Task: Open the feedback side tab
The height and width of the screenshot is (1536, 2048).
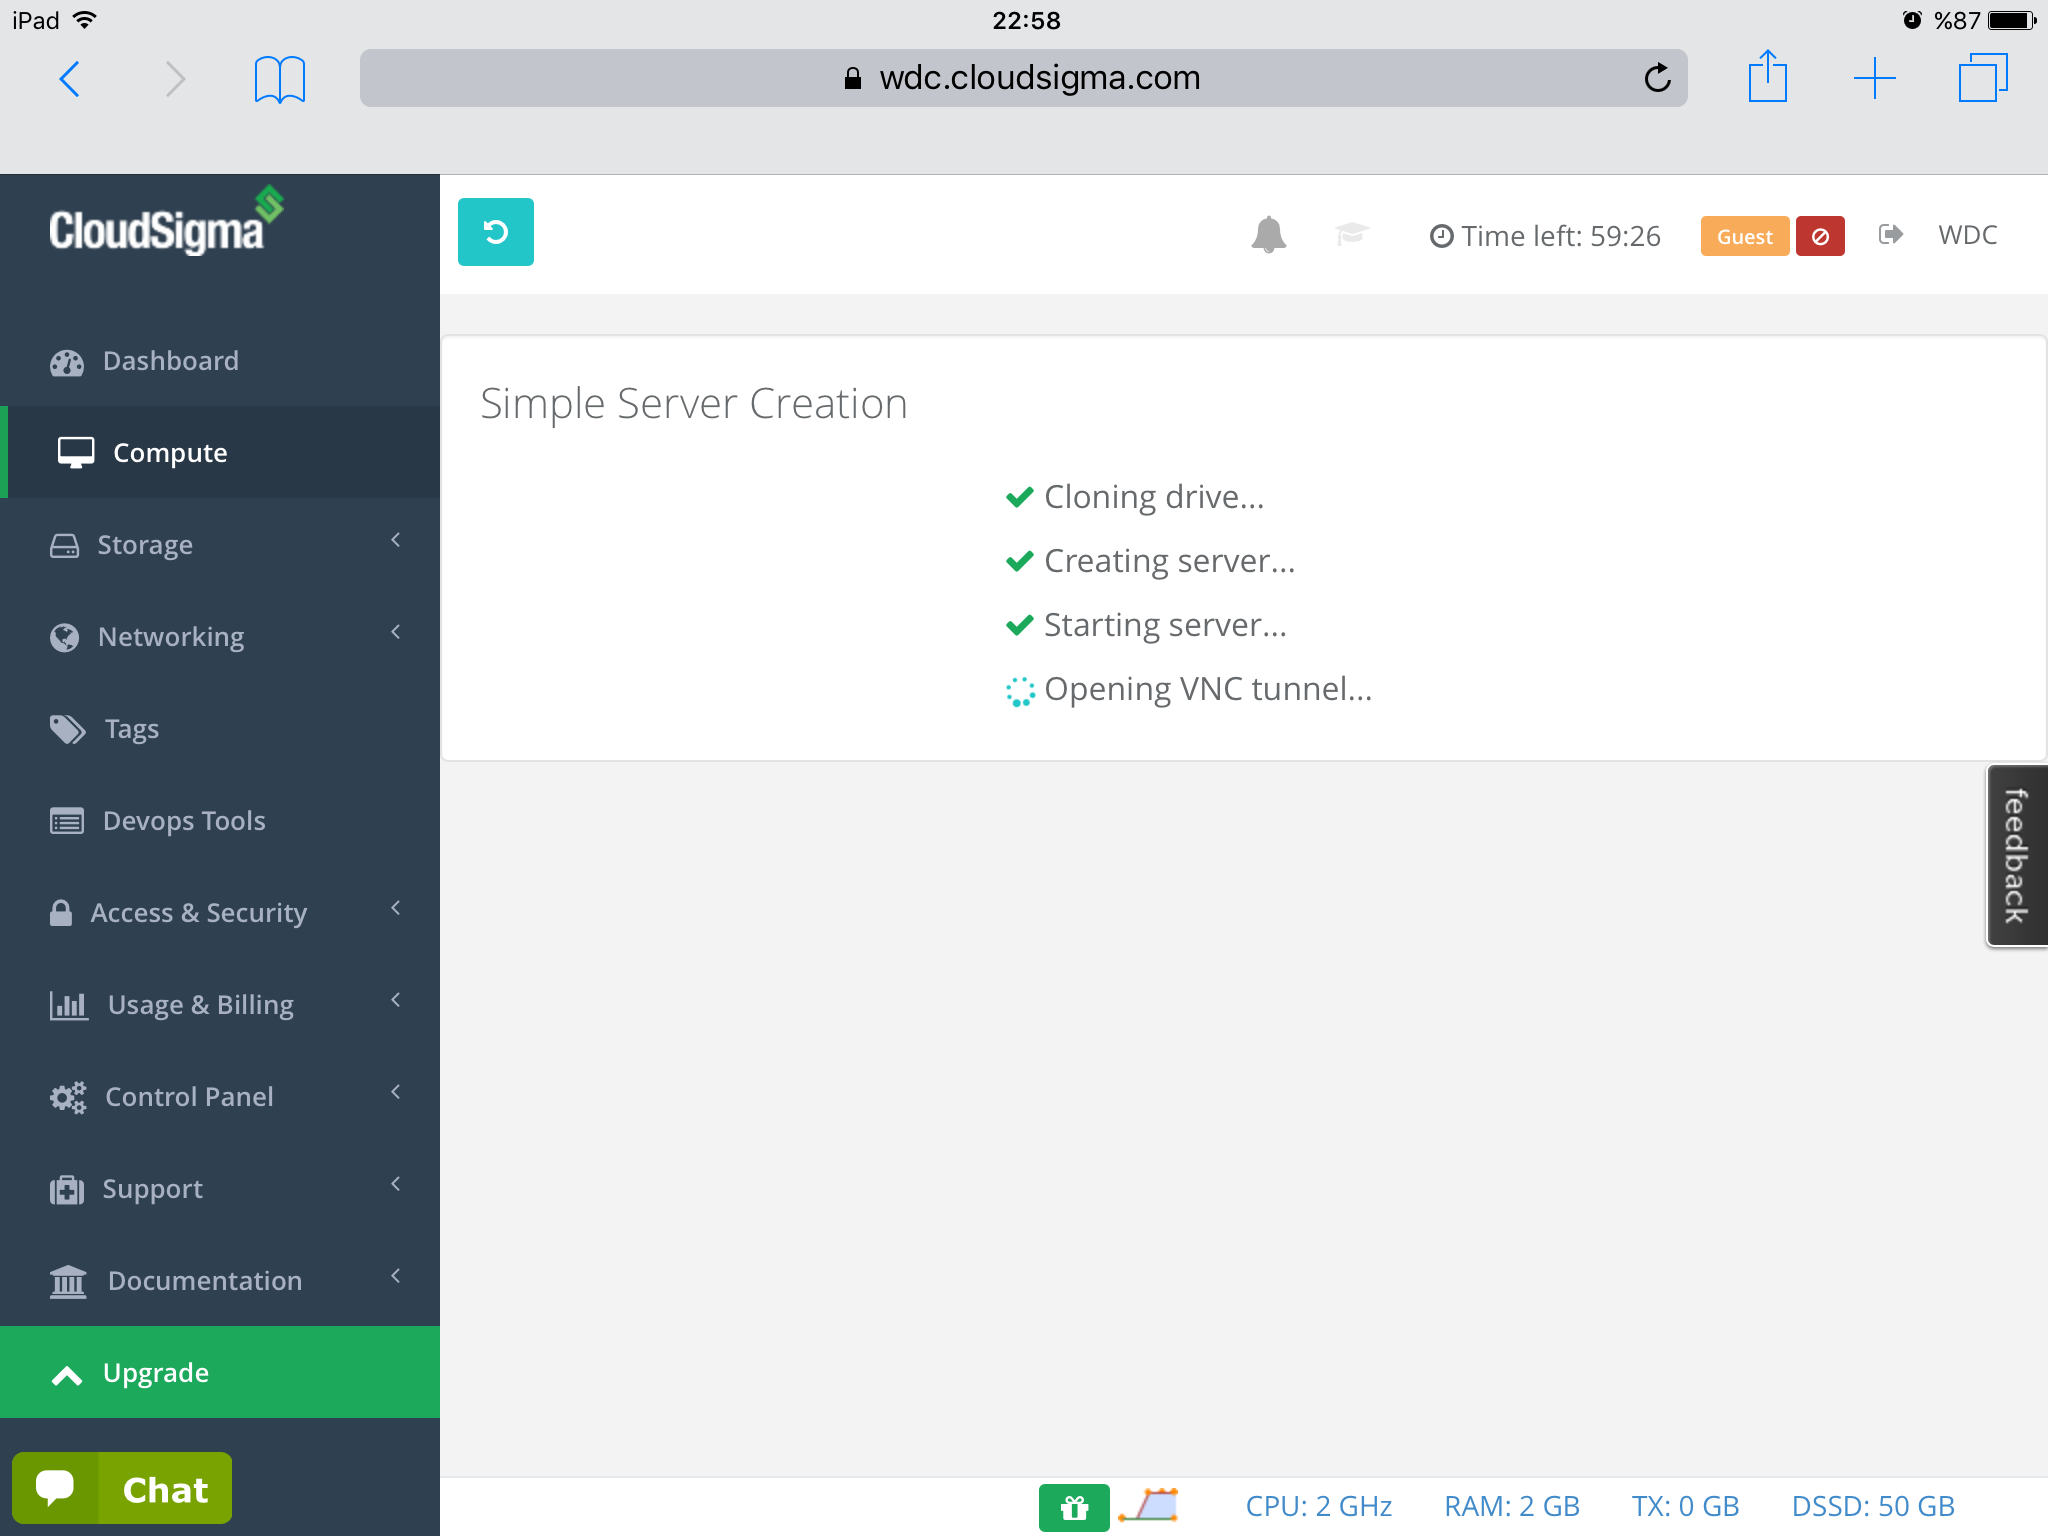Action: 2016,856
